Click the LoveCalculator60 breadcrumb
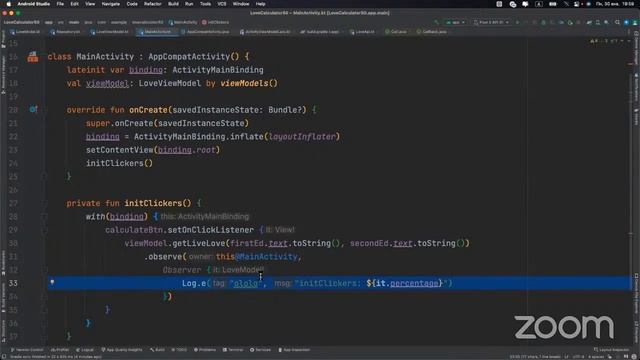Image resolution: width=640 pixels, height=360 pixels. (x=21, y=22)
